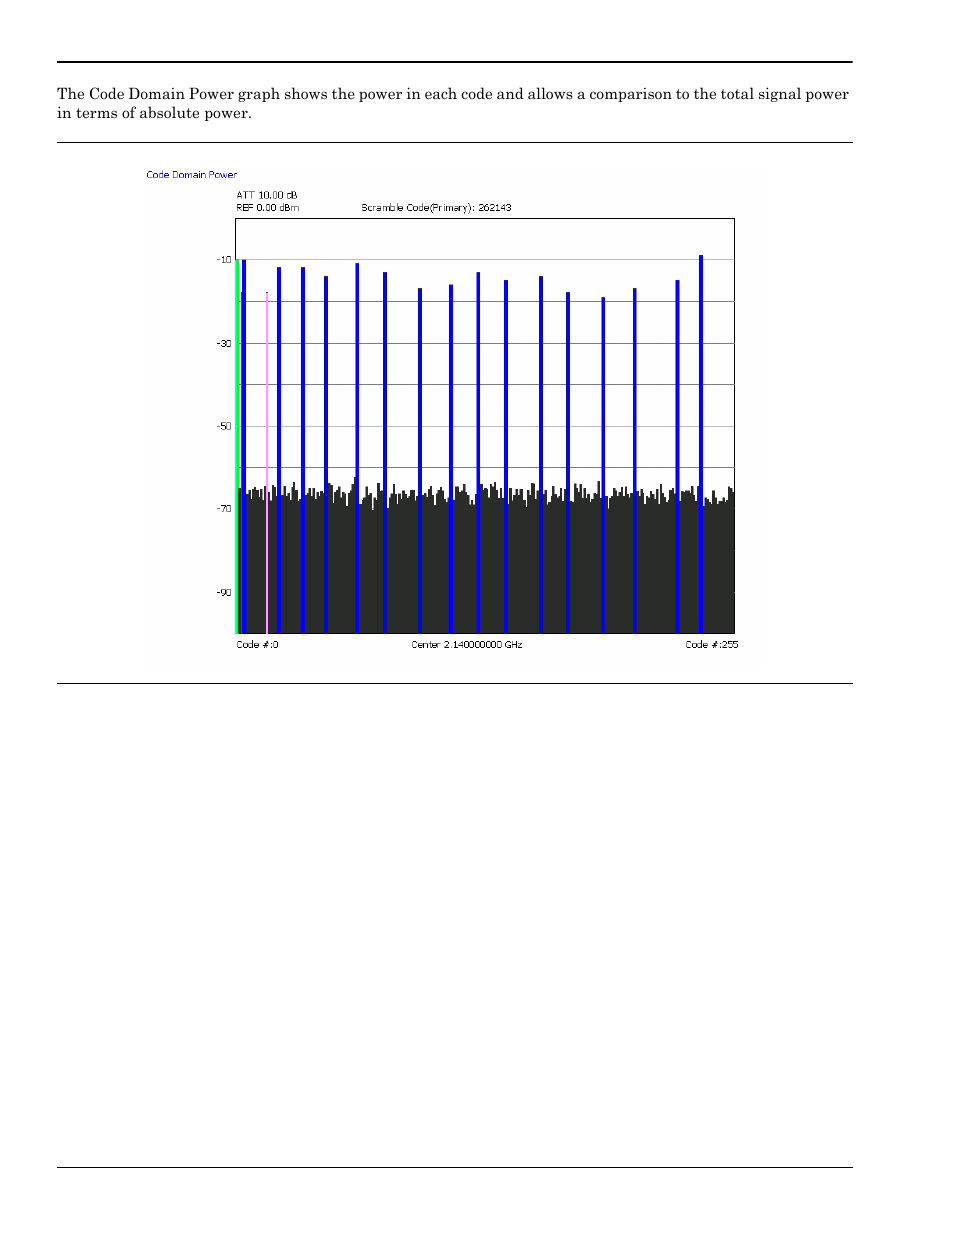954x1235 pixels.
Task: Select the 'ATT 10.00 dB' readout
Action: [267, 195]
